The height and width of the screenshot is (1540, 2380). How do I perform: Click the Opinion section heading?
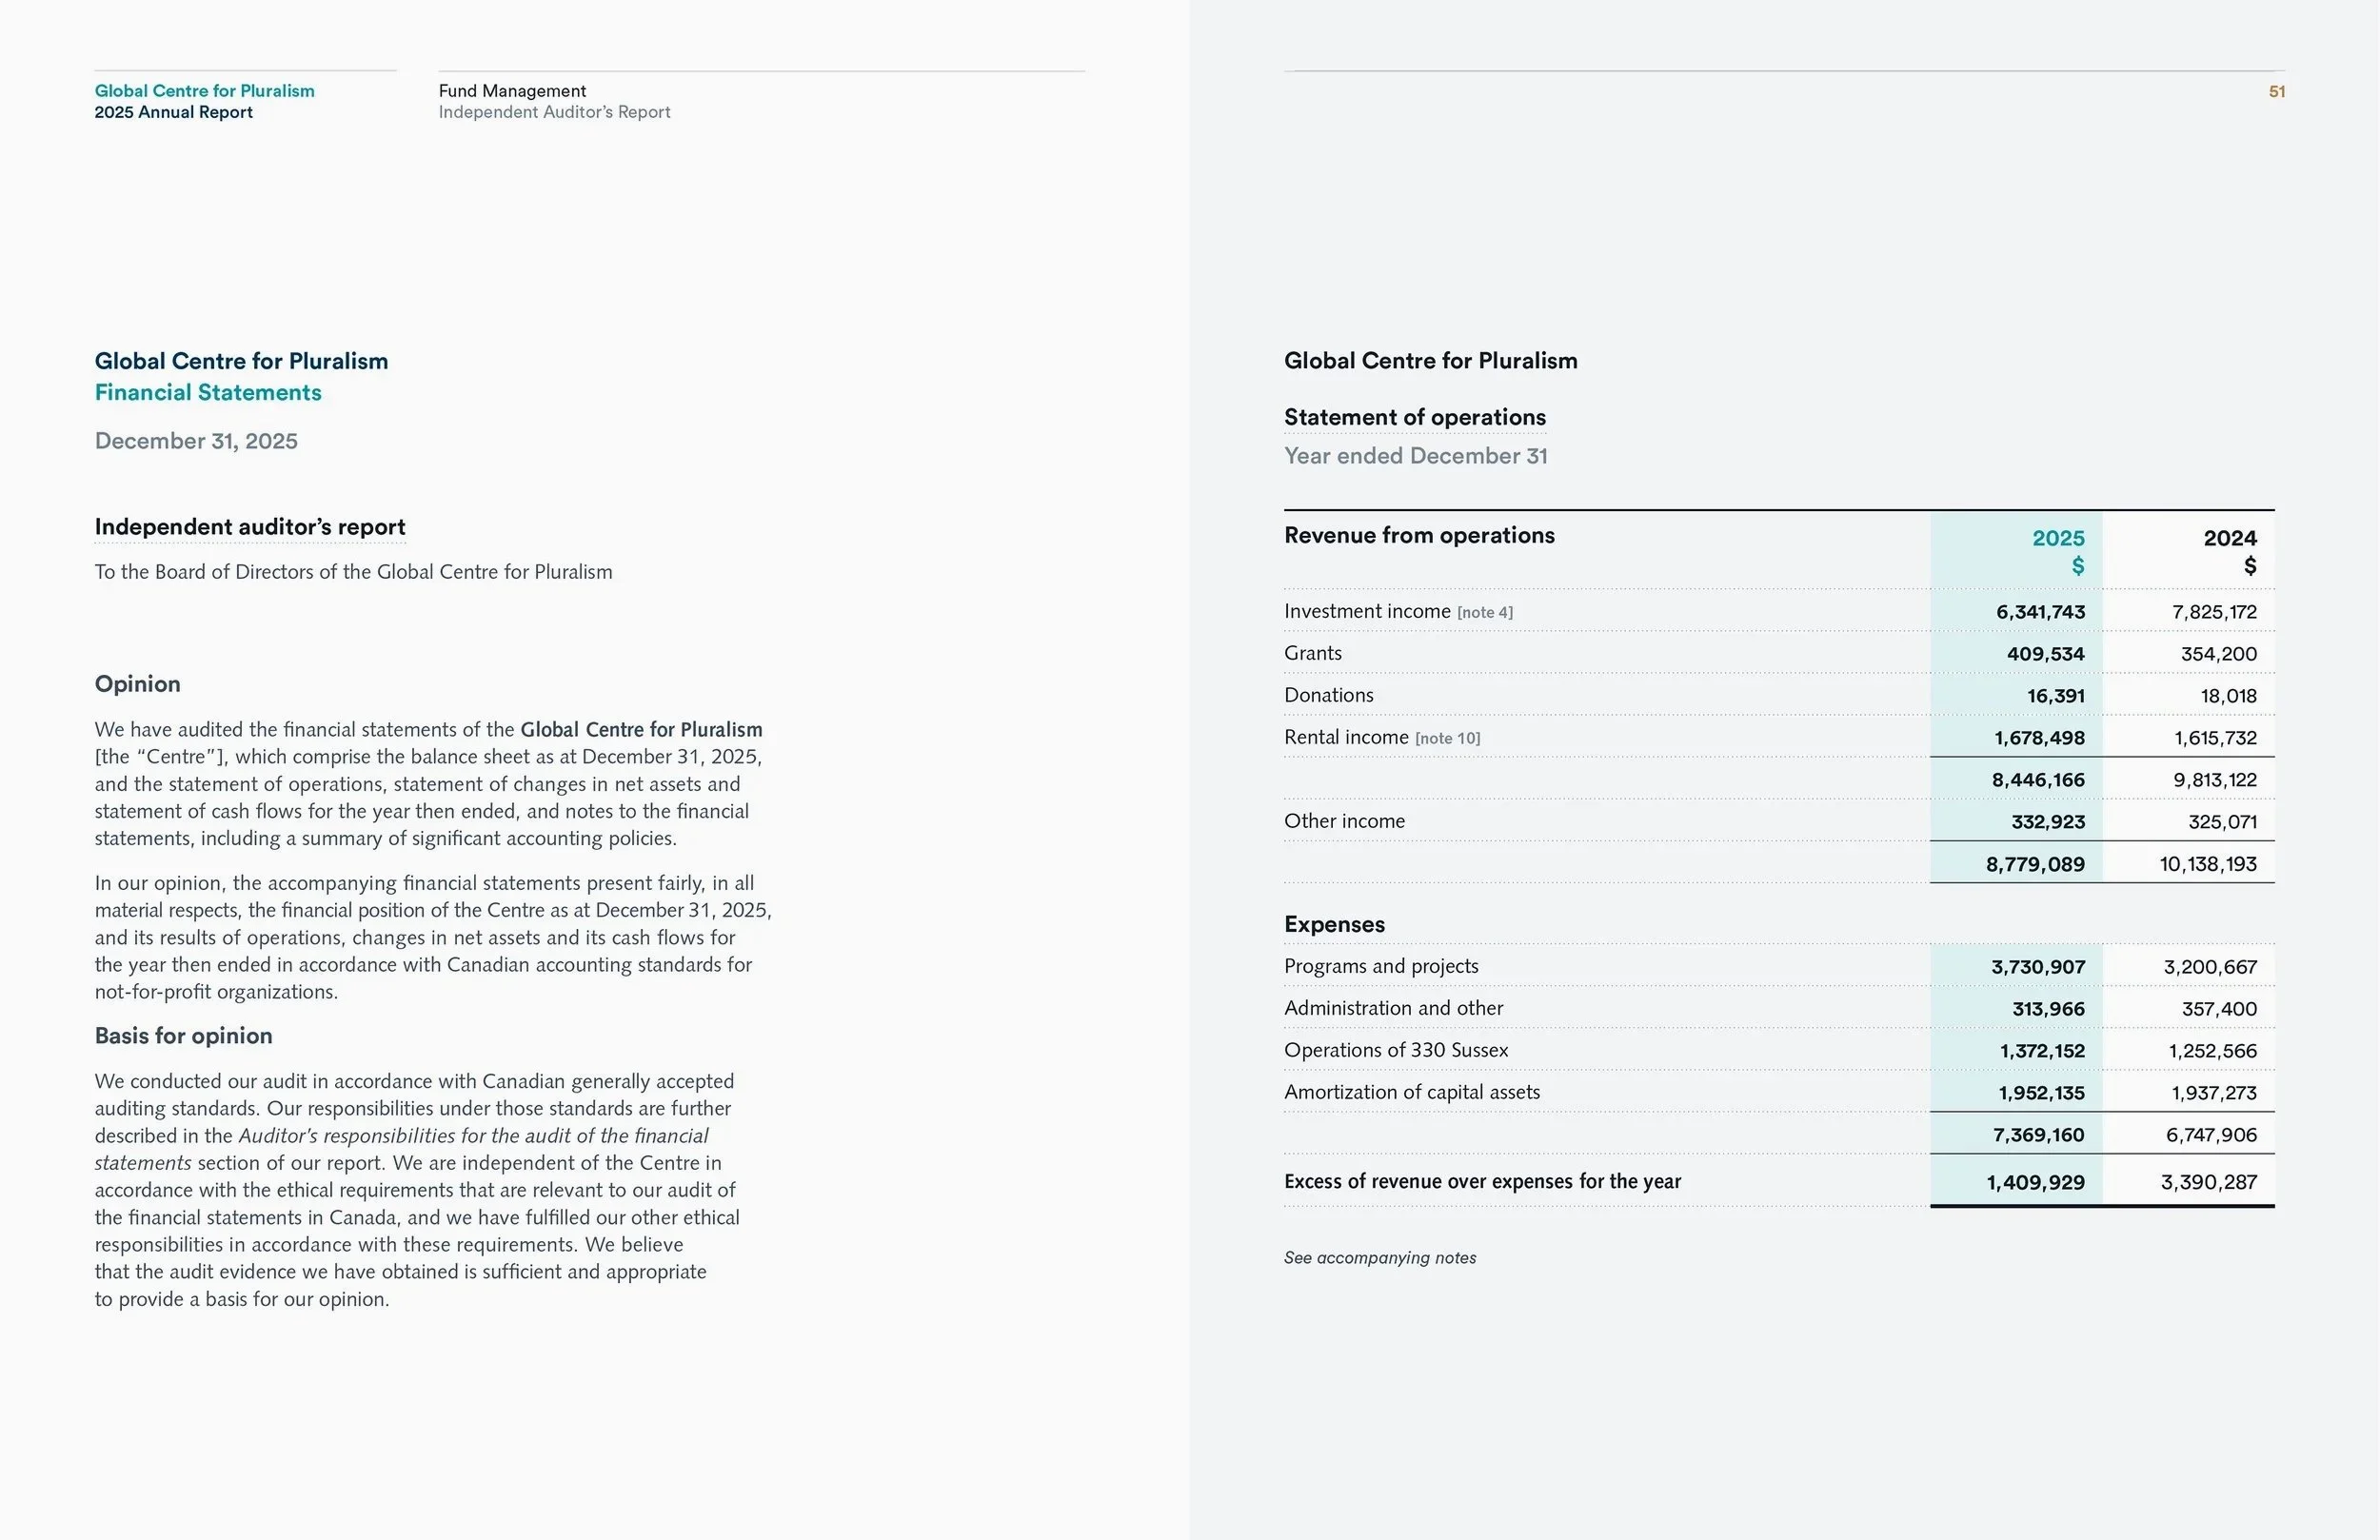click(138, 684)
